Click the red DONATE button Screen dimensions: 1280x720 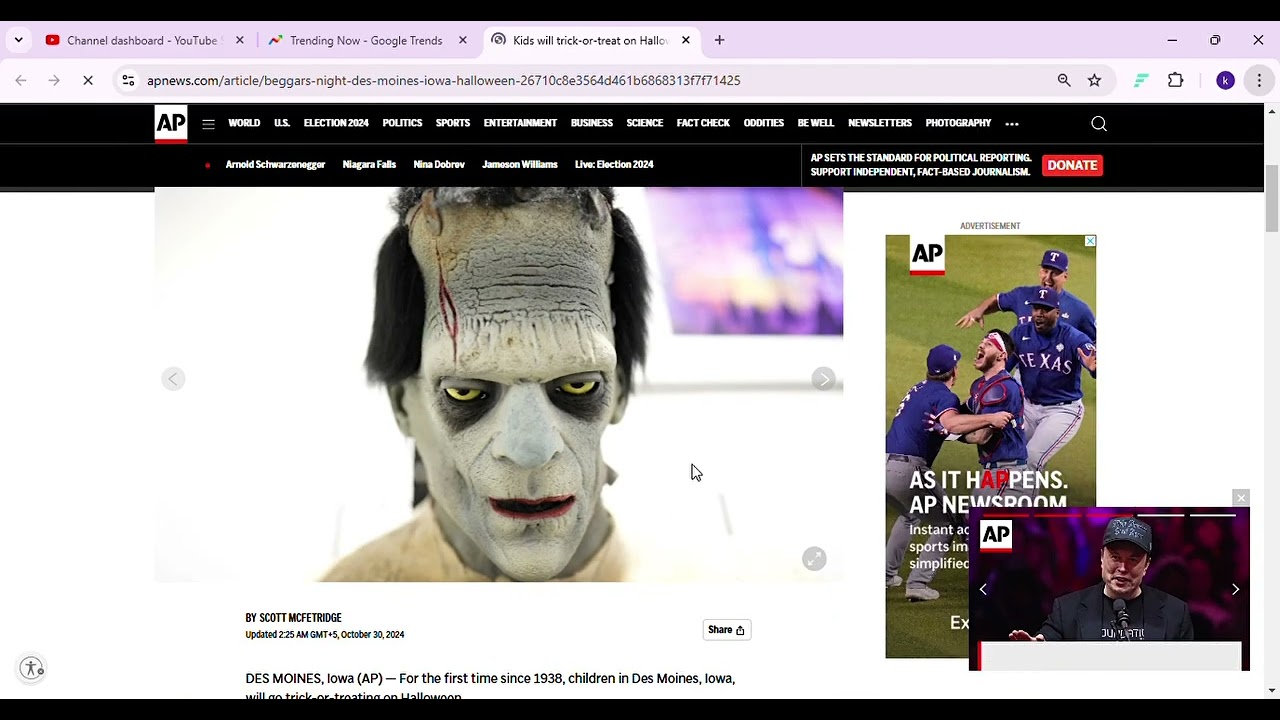pos(1072,165)
